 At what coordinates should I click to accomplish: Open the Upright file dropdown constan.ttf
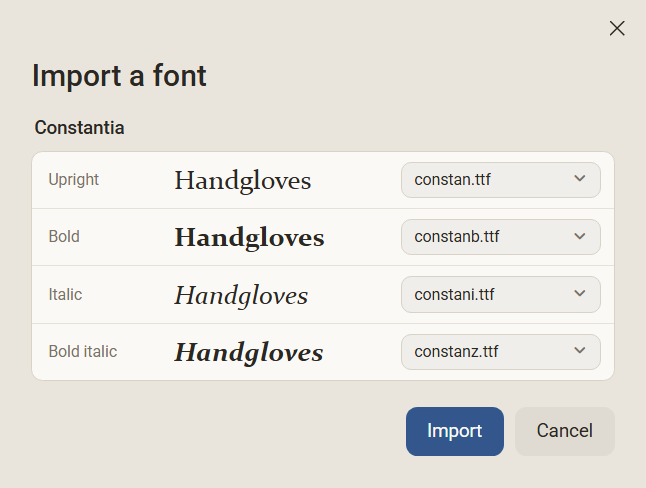501,180
